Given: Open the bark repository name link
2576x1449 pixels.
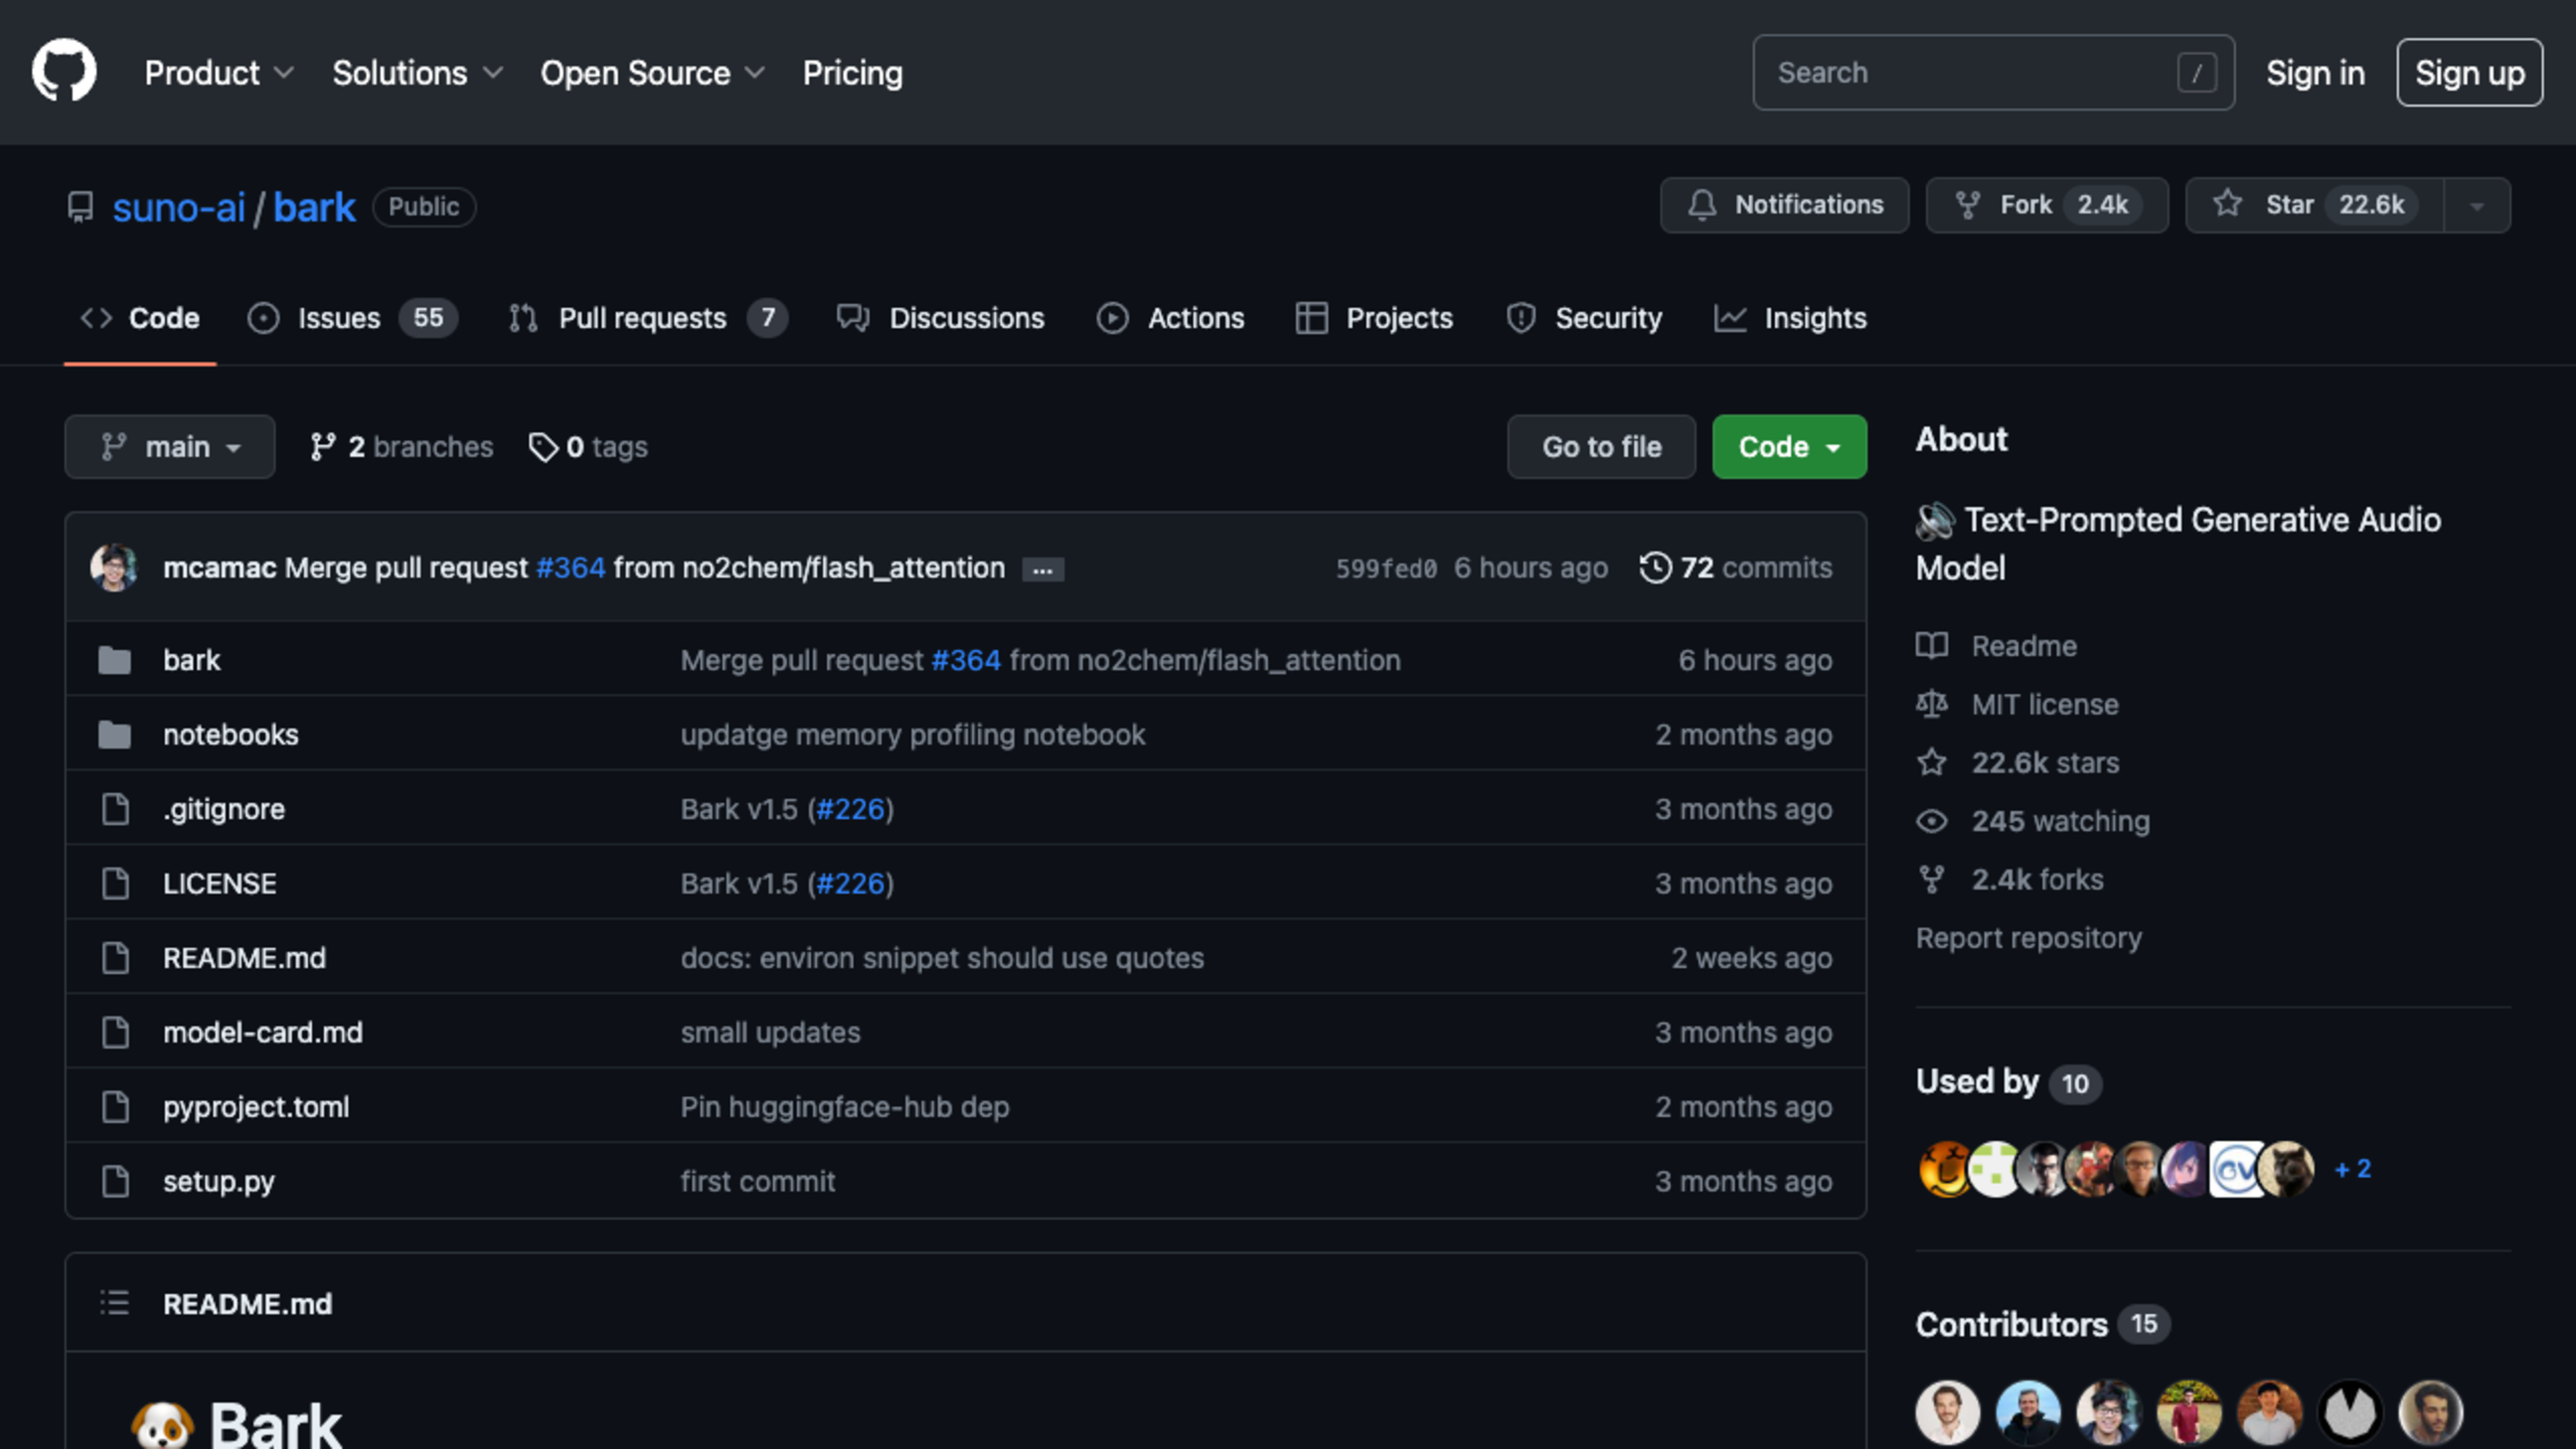Looking at the screenshot, I should (x=314, y=207).
